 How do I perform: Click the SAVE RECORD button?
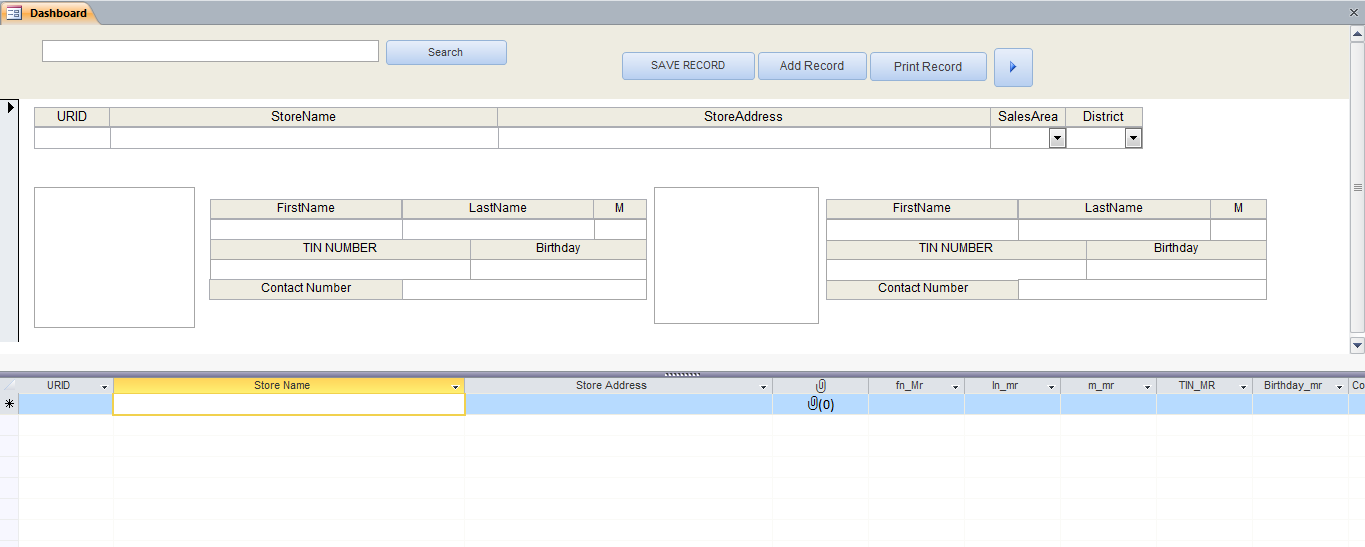coord(688,66)
